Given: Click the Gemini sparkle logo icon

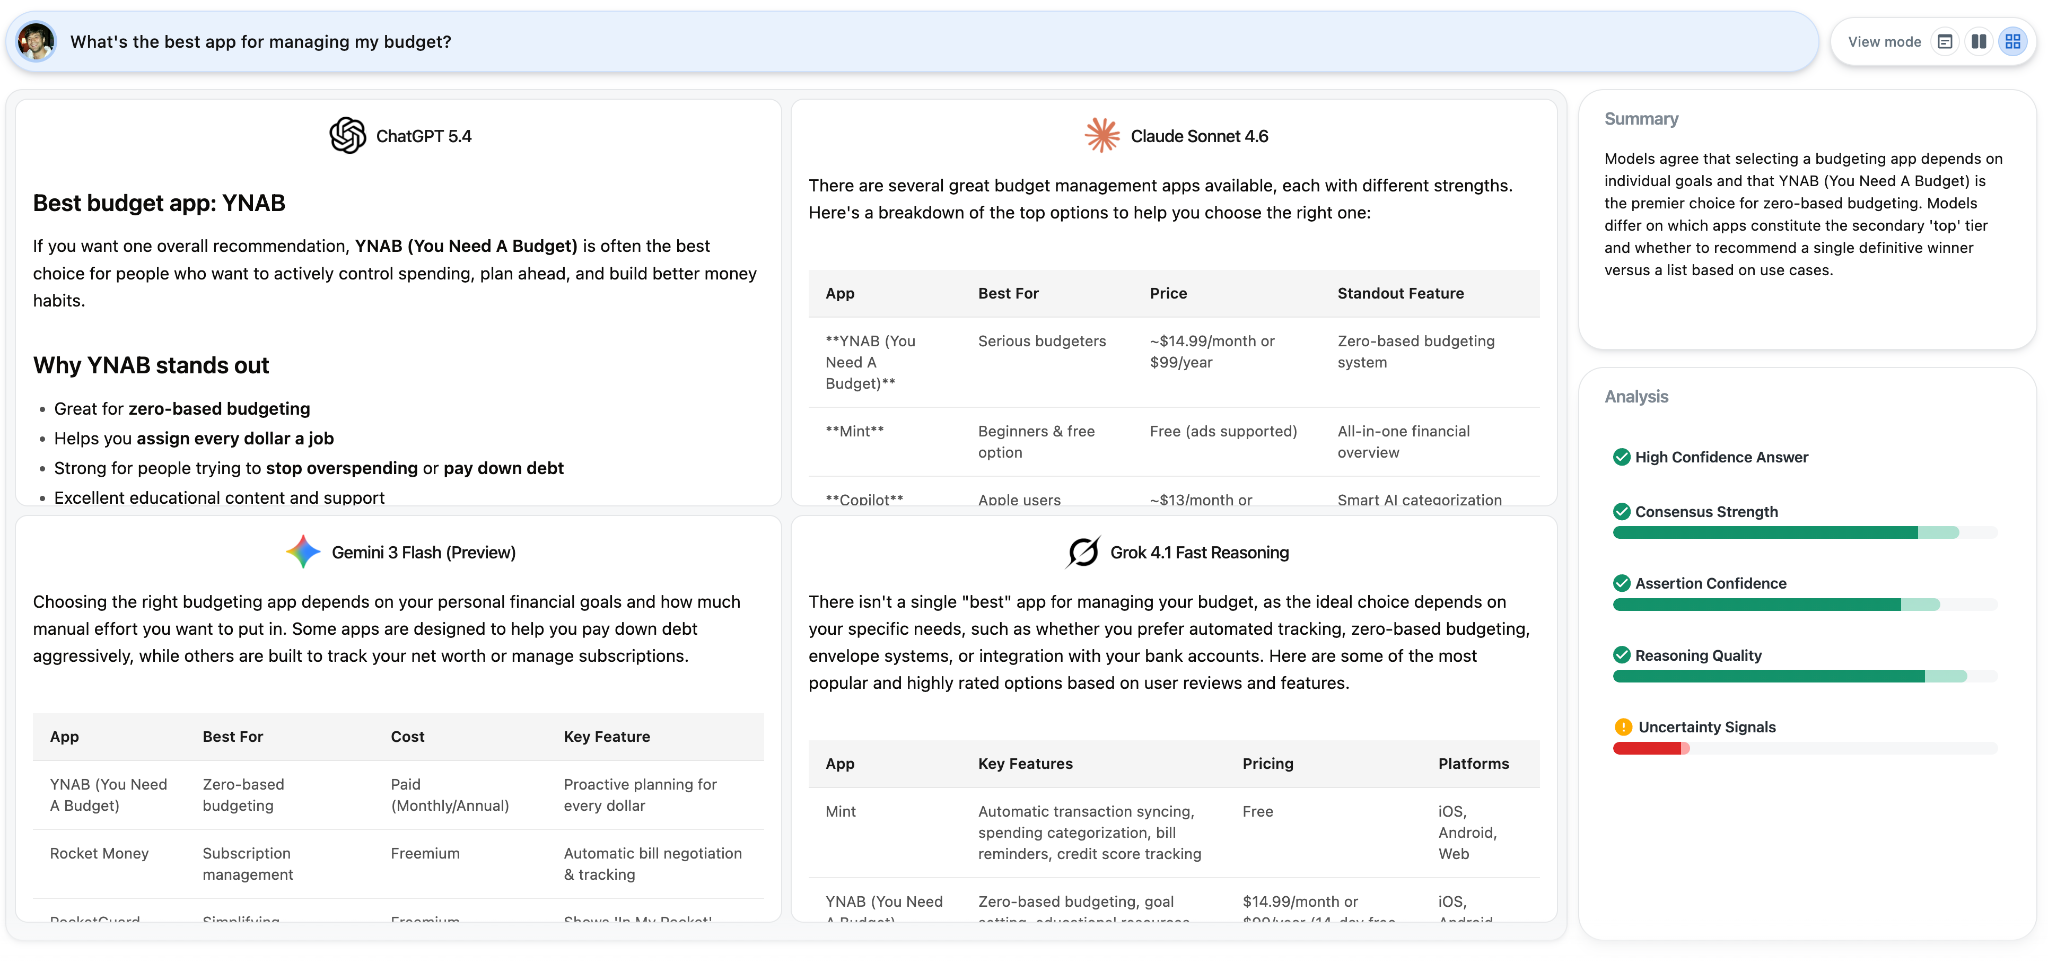Looking at the screenshot, I should (303, 552).
